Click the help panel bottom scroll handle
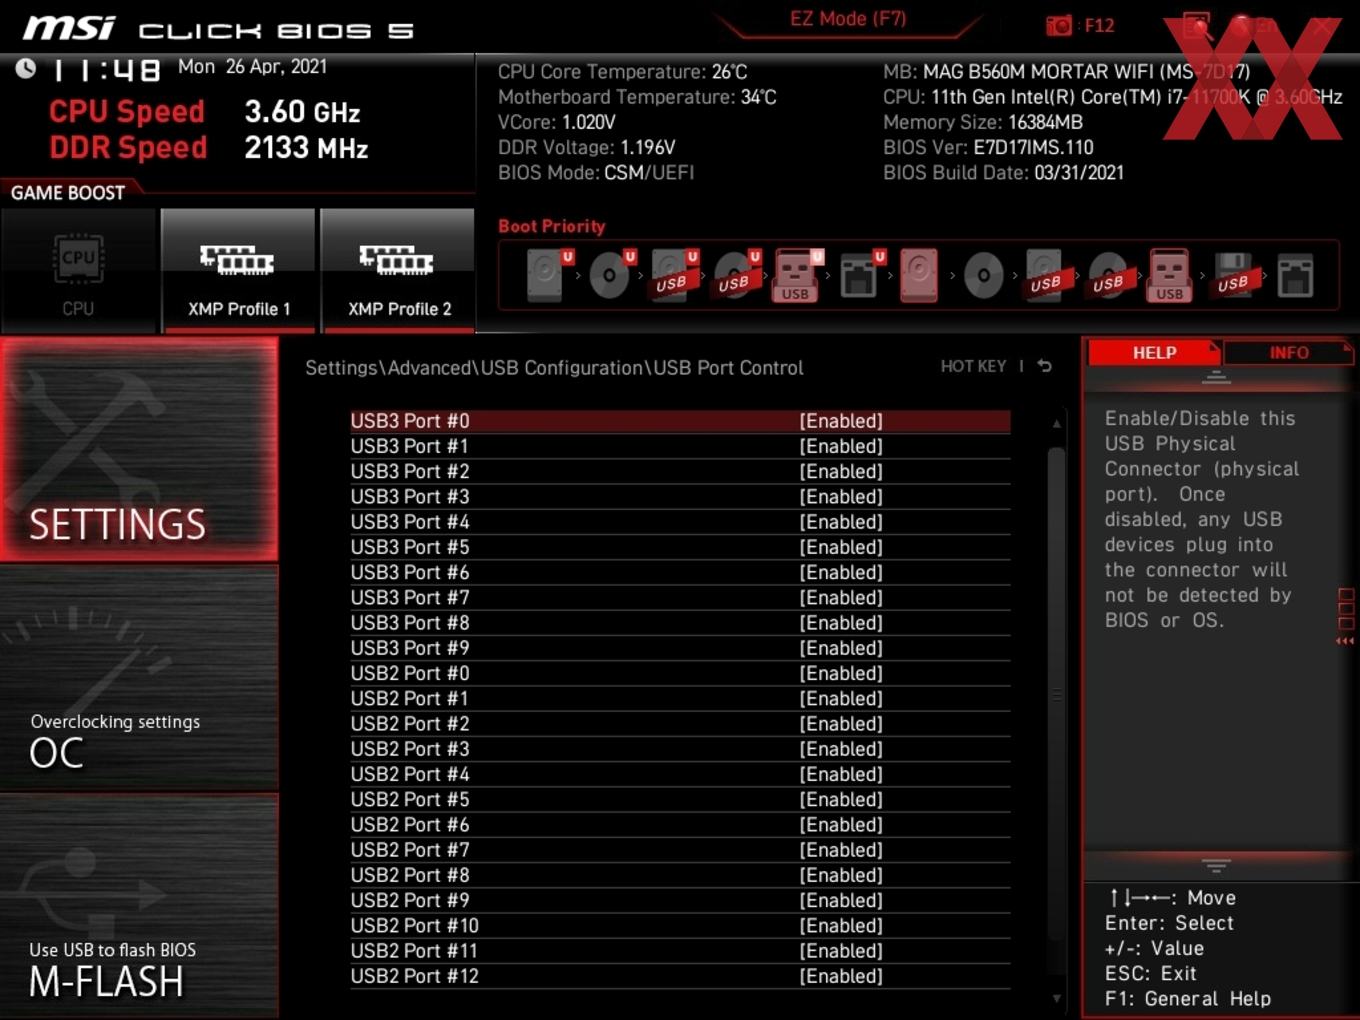 1216,865
